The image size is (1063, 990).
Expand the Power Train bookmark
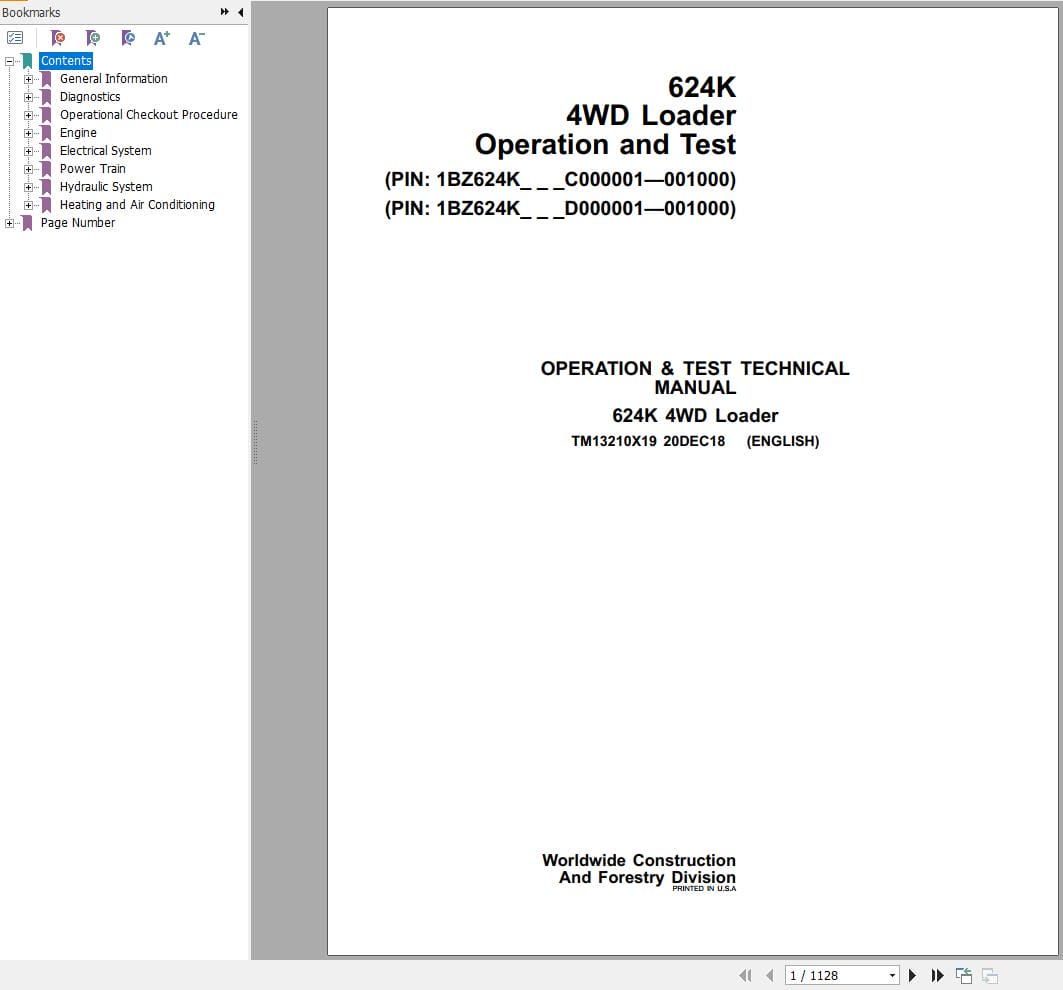coord(28,169)
